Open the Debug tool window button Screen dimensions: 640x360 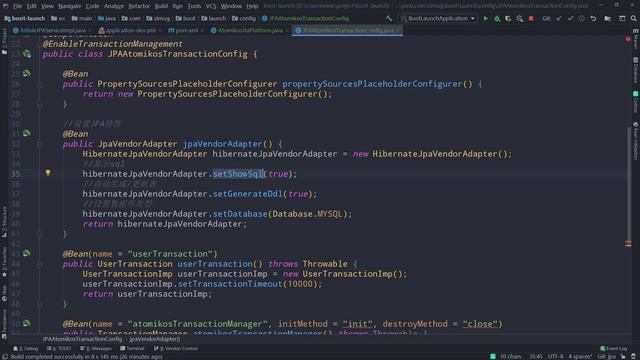26,348
